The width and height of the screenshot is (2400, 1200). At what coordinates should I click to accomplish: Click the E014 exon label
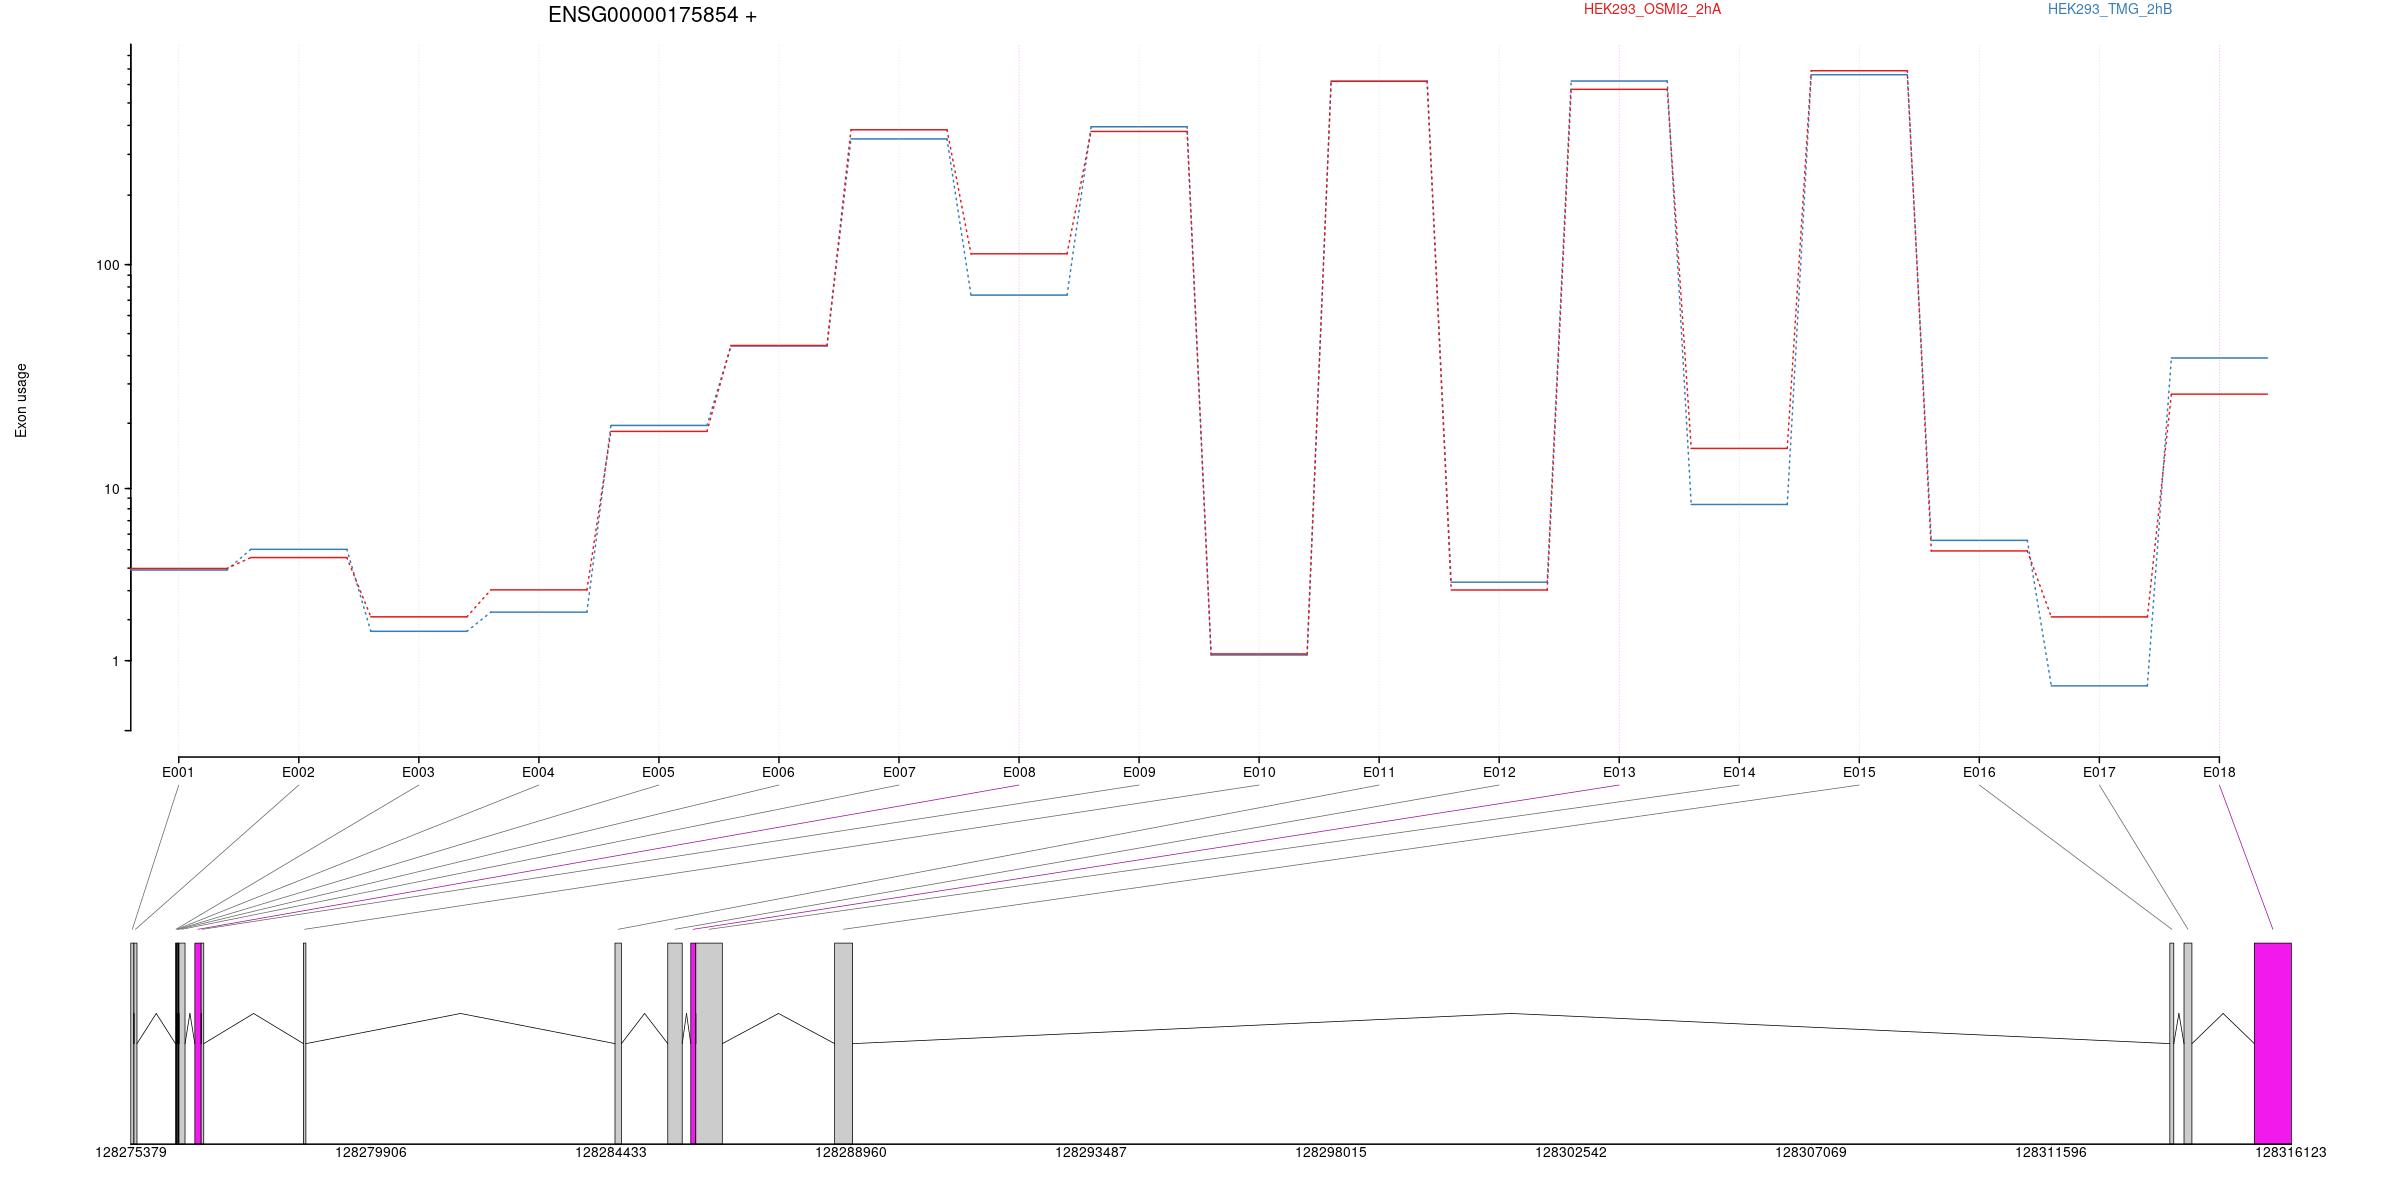coord(1739,772)
